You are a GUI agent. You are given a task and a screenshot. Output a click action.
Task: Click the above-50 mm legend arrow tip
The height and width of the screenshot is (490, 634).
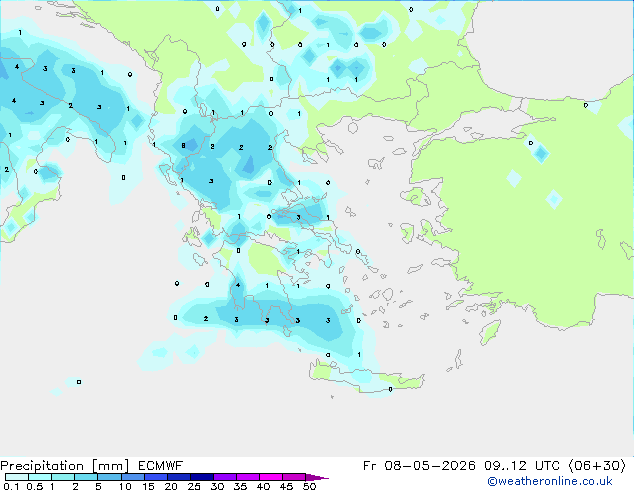click(317, 477)
